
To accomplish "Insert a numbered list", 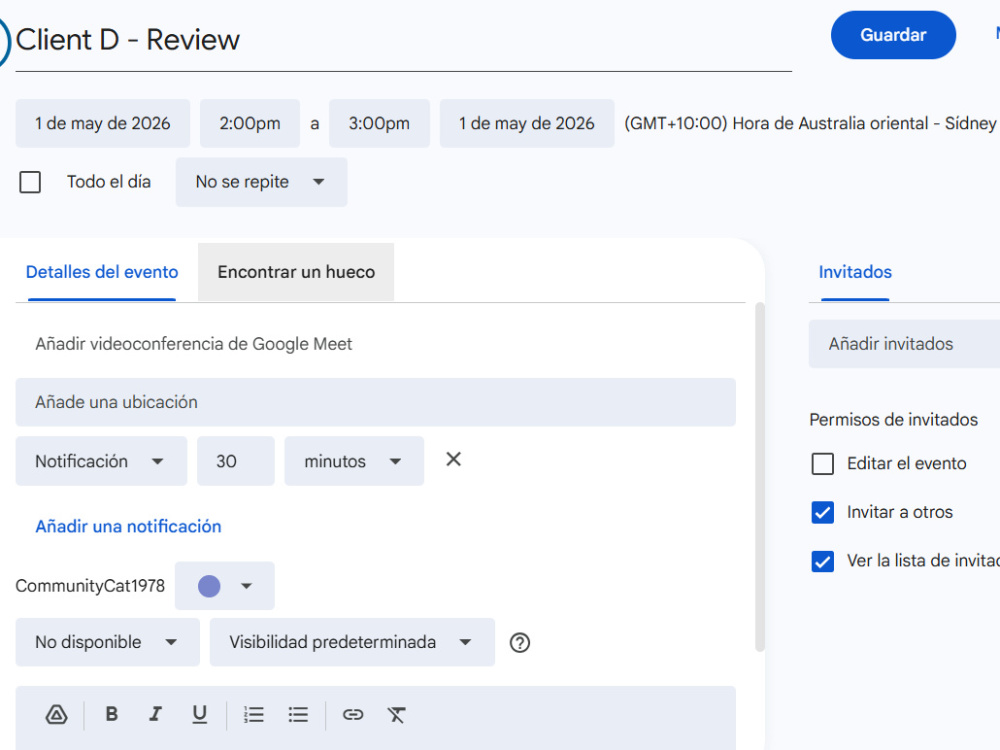I will coord(253,715).
